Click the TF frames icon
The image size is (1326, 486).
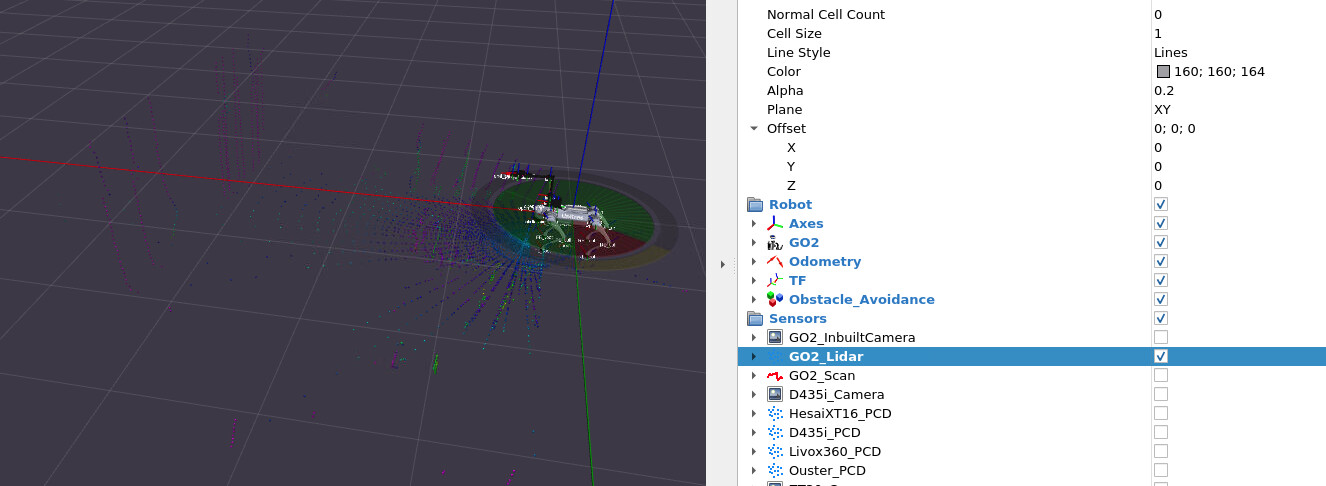click(x=775, y=281)
